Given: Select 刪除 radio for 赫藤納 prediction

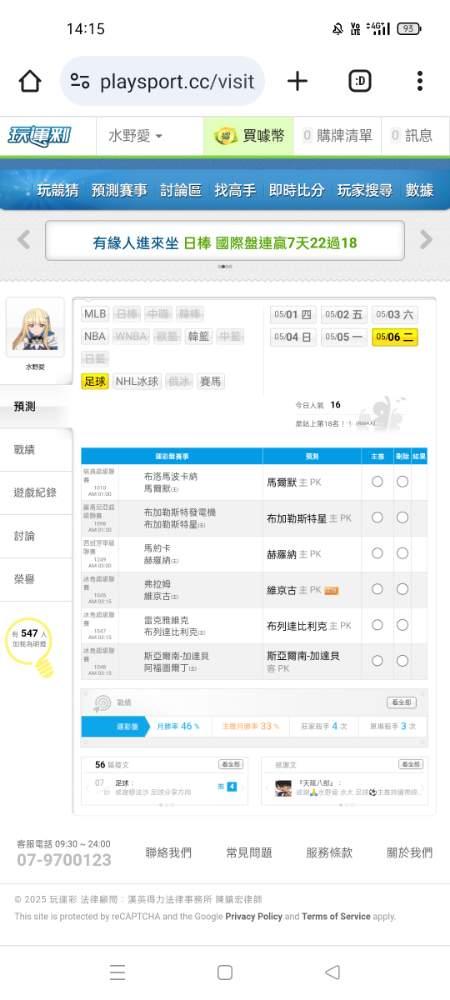Looking at the screenshot, I should (x=402, y=554).
